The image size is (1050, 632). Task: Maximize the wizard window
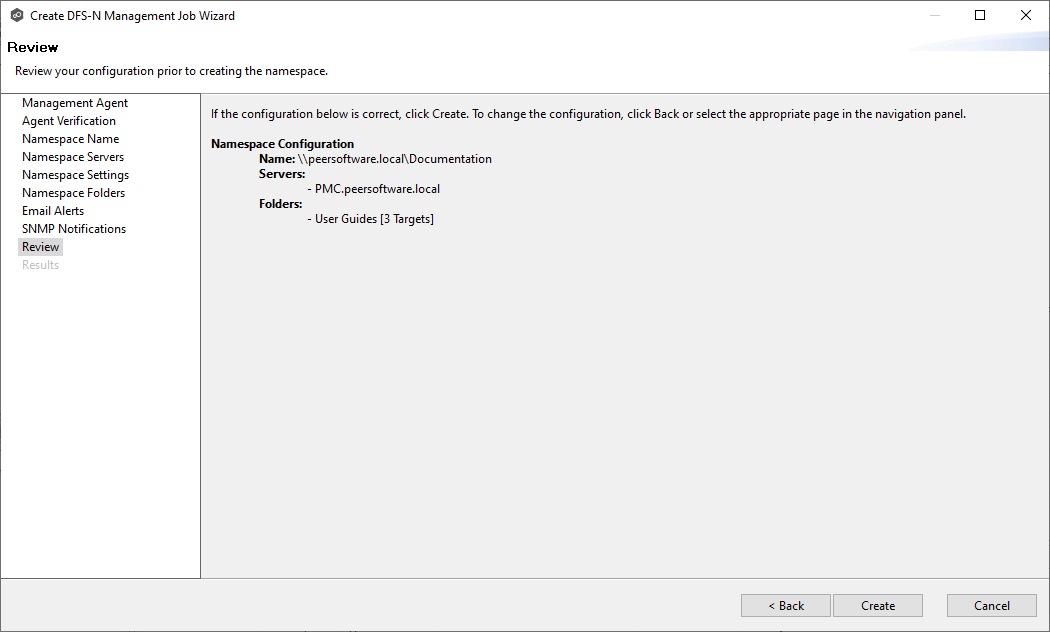(x=980, y=16)
